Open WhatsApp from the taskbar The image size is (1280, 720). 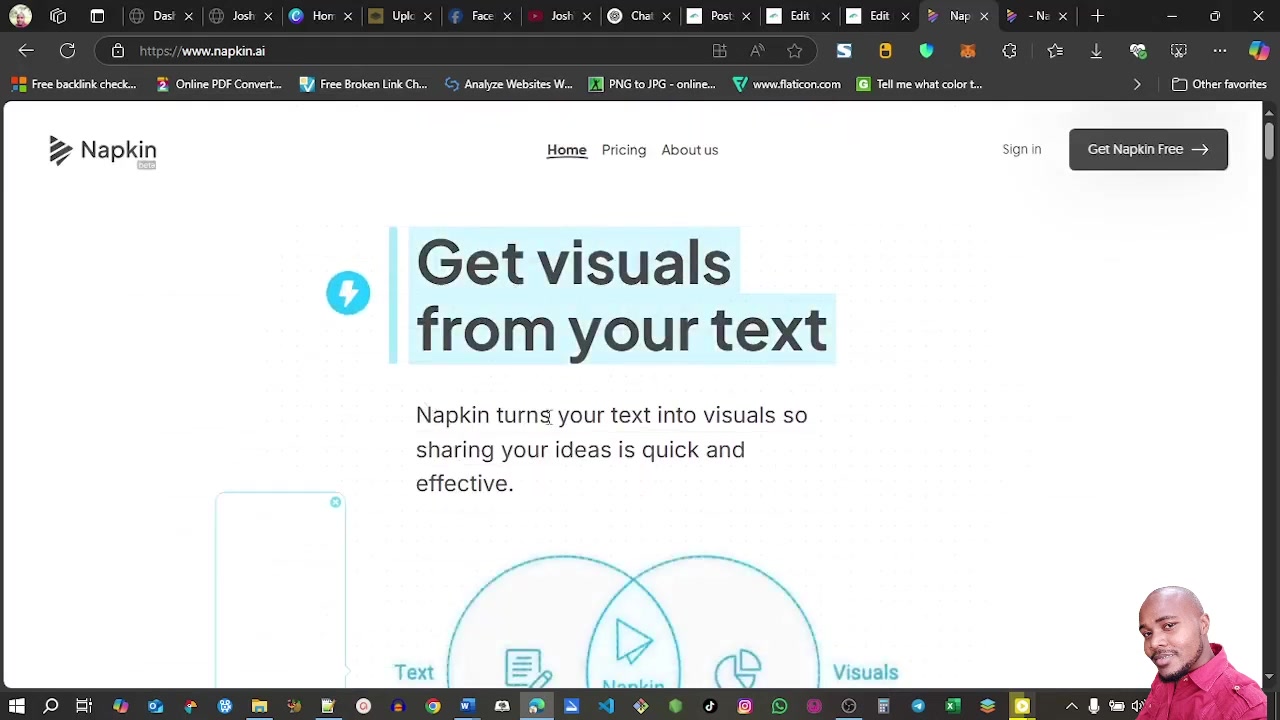click(779, 707)
